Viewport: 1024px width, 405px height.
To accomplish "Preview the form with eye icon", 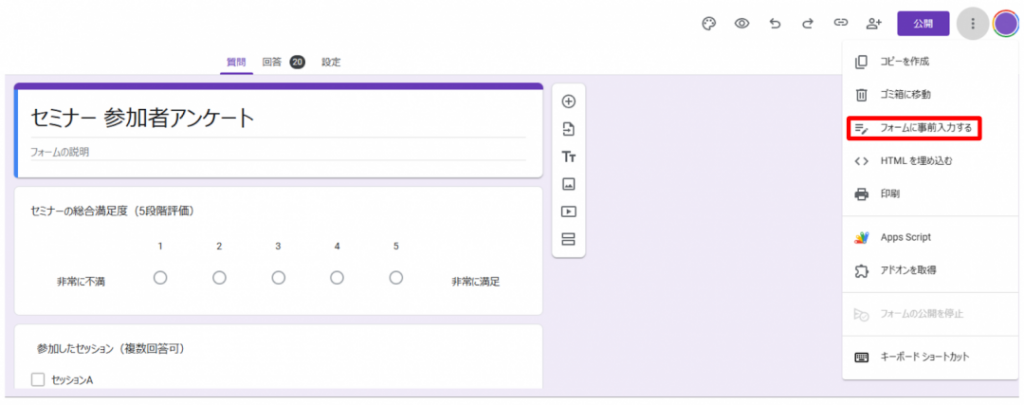I will tap(742, 23).
